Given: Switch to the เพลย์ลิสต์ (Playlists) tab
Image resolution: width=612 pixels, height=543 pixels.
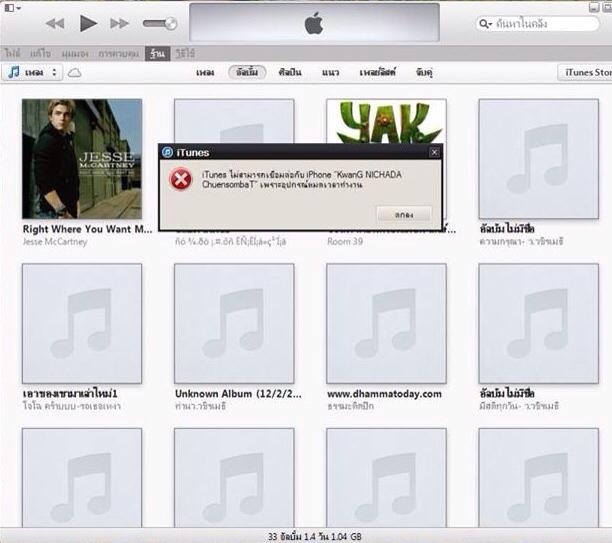Looking at the screenshot, I should [x=378, y=73].
